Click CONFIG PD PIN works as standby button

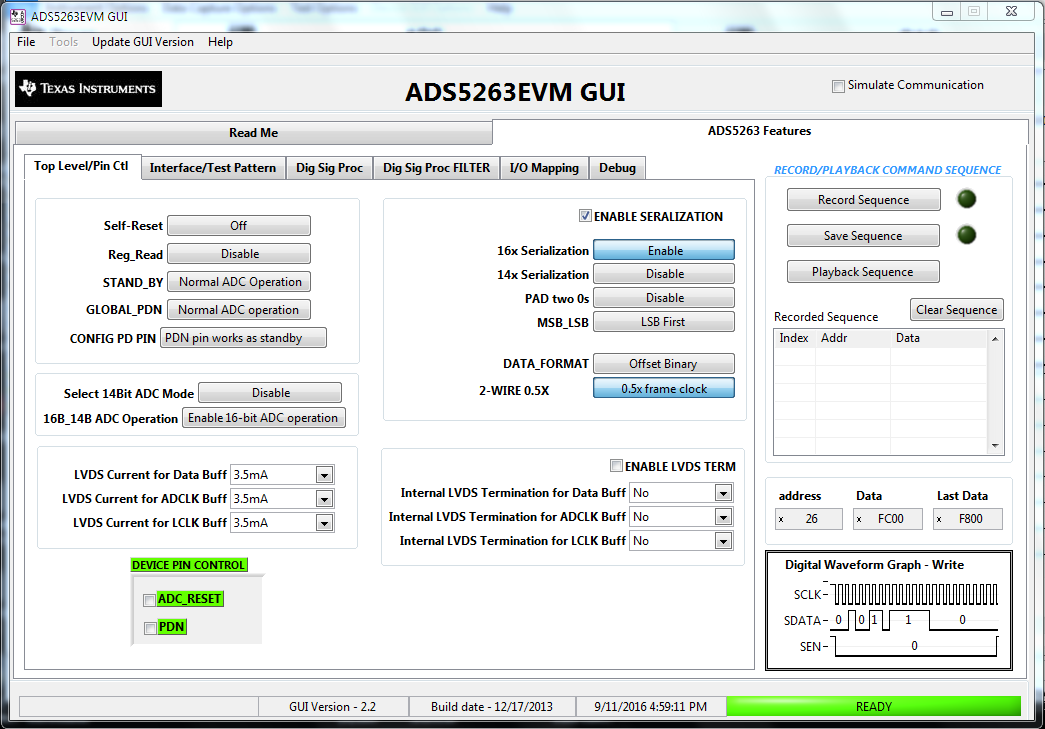243,338
